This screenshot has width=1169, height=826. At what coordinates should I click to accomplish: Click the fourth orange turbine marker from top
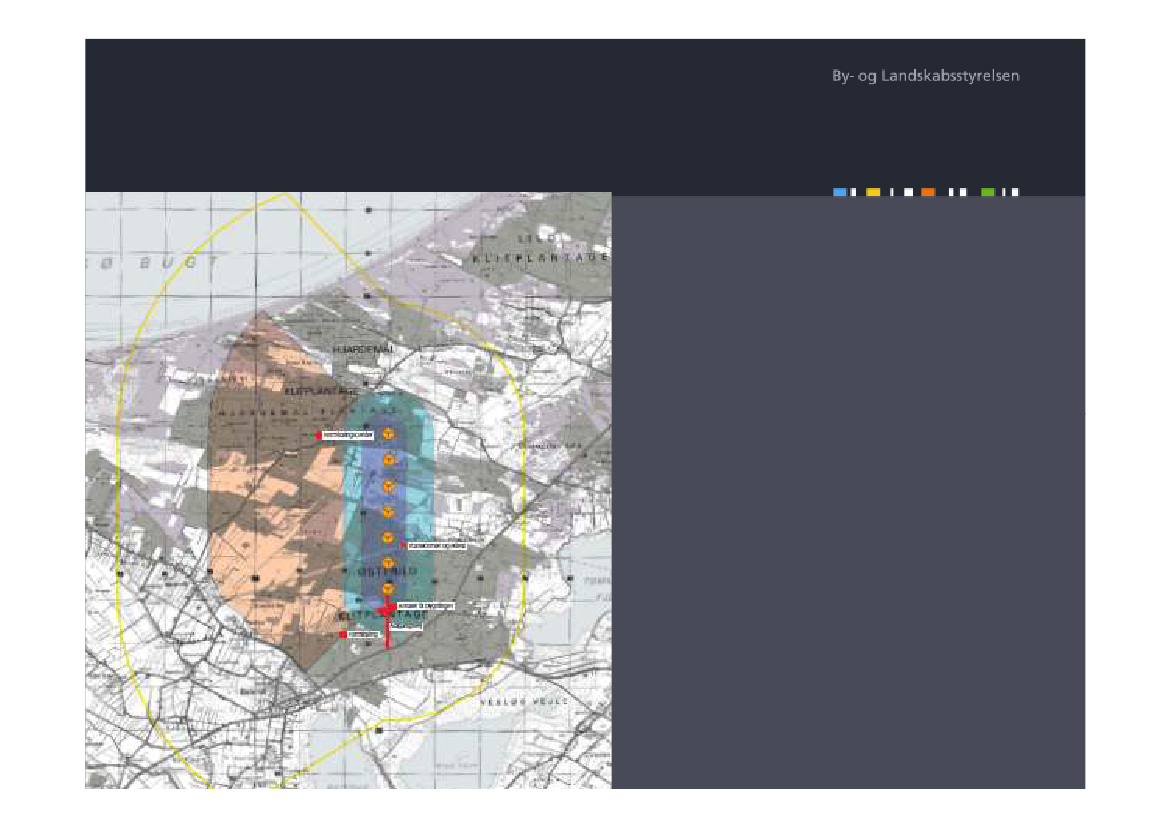[x=388, y=512]
